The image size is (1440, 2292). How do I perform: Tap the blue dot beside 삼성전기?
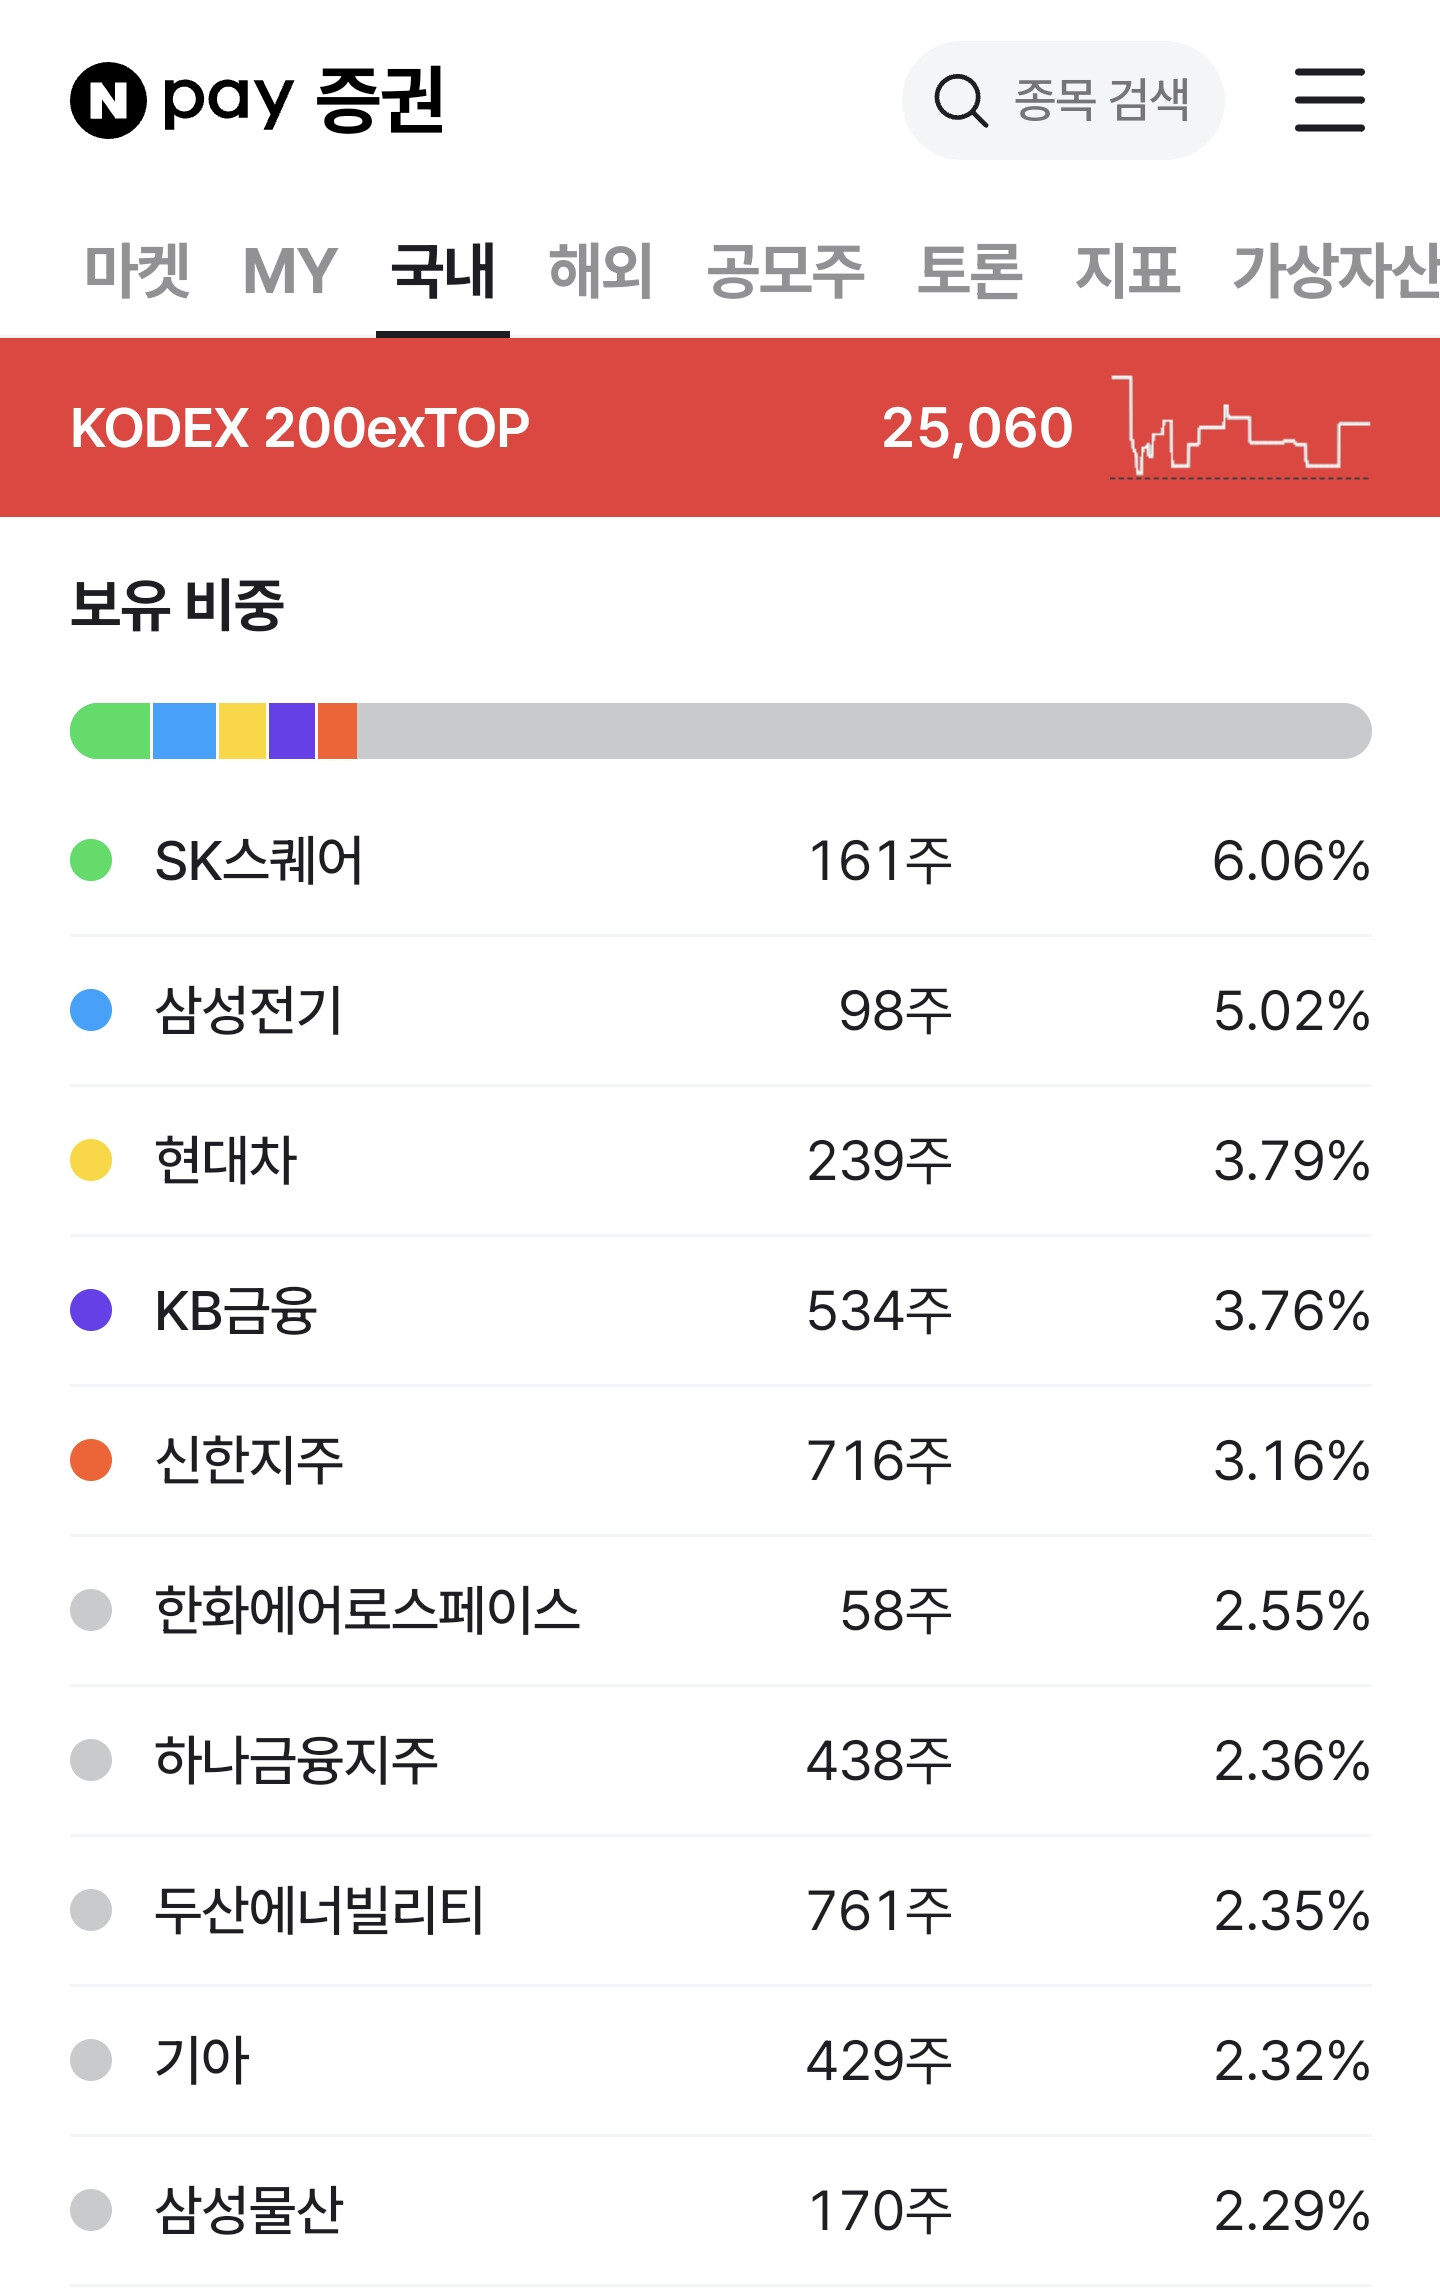[x=91, y=1010]
